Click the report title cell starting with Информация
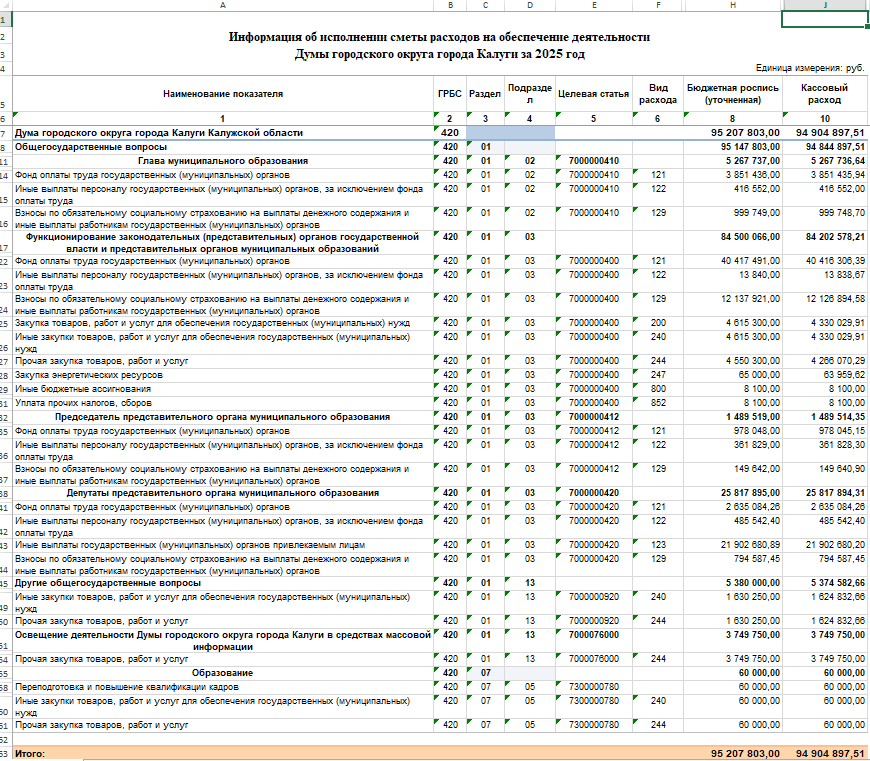 pos(439,37)
